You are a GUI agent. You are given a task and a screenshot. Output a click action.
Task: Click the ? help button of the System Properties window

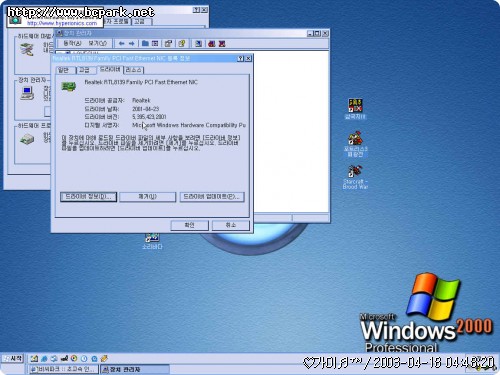(197, 10)
